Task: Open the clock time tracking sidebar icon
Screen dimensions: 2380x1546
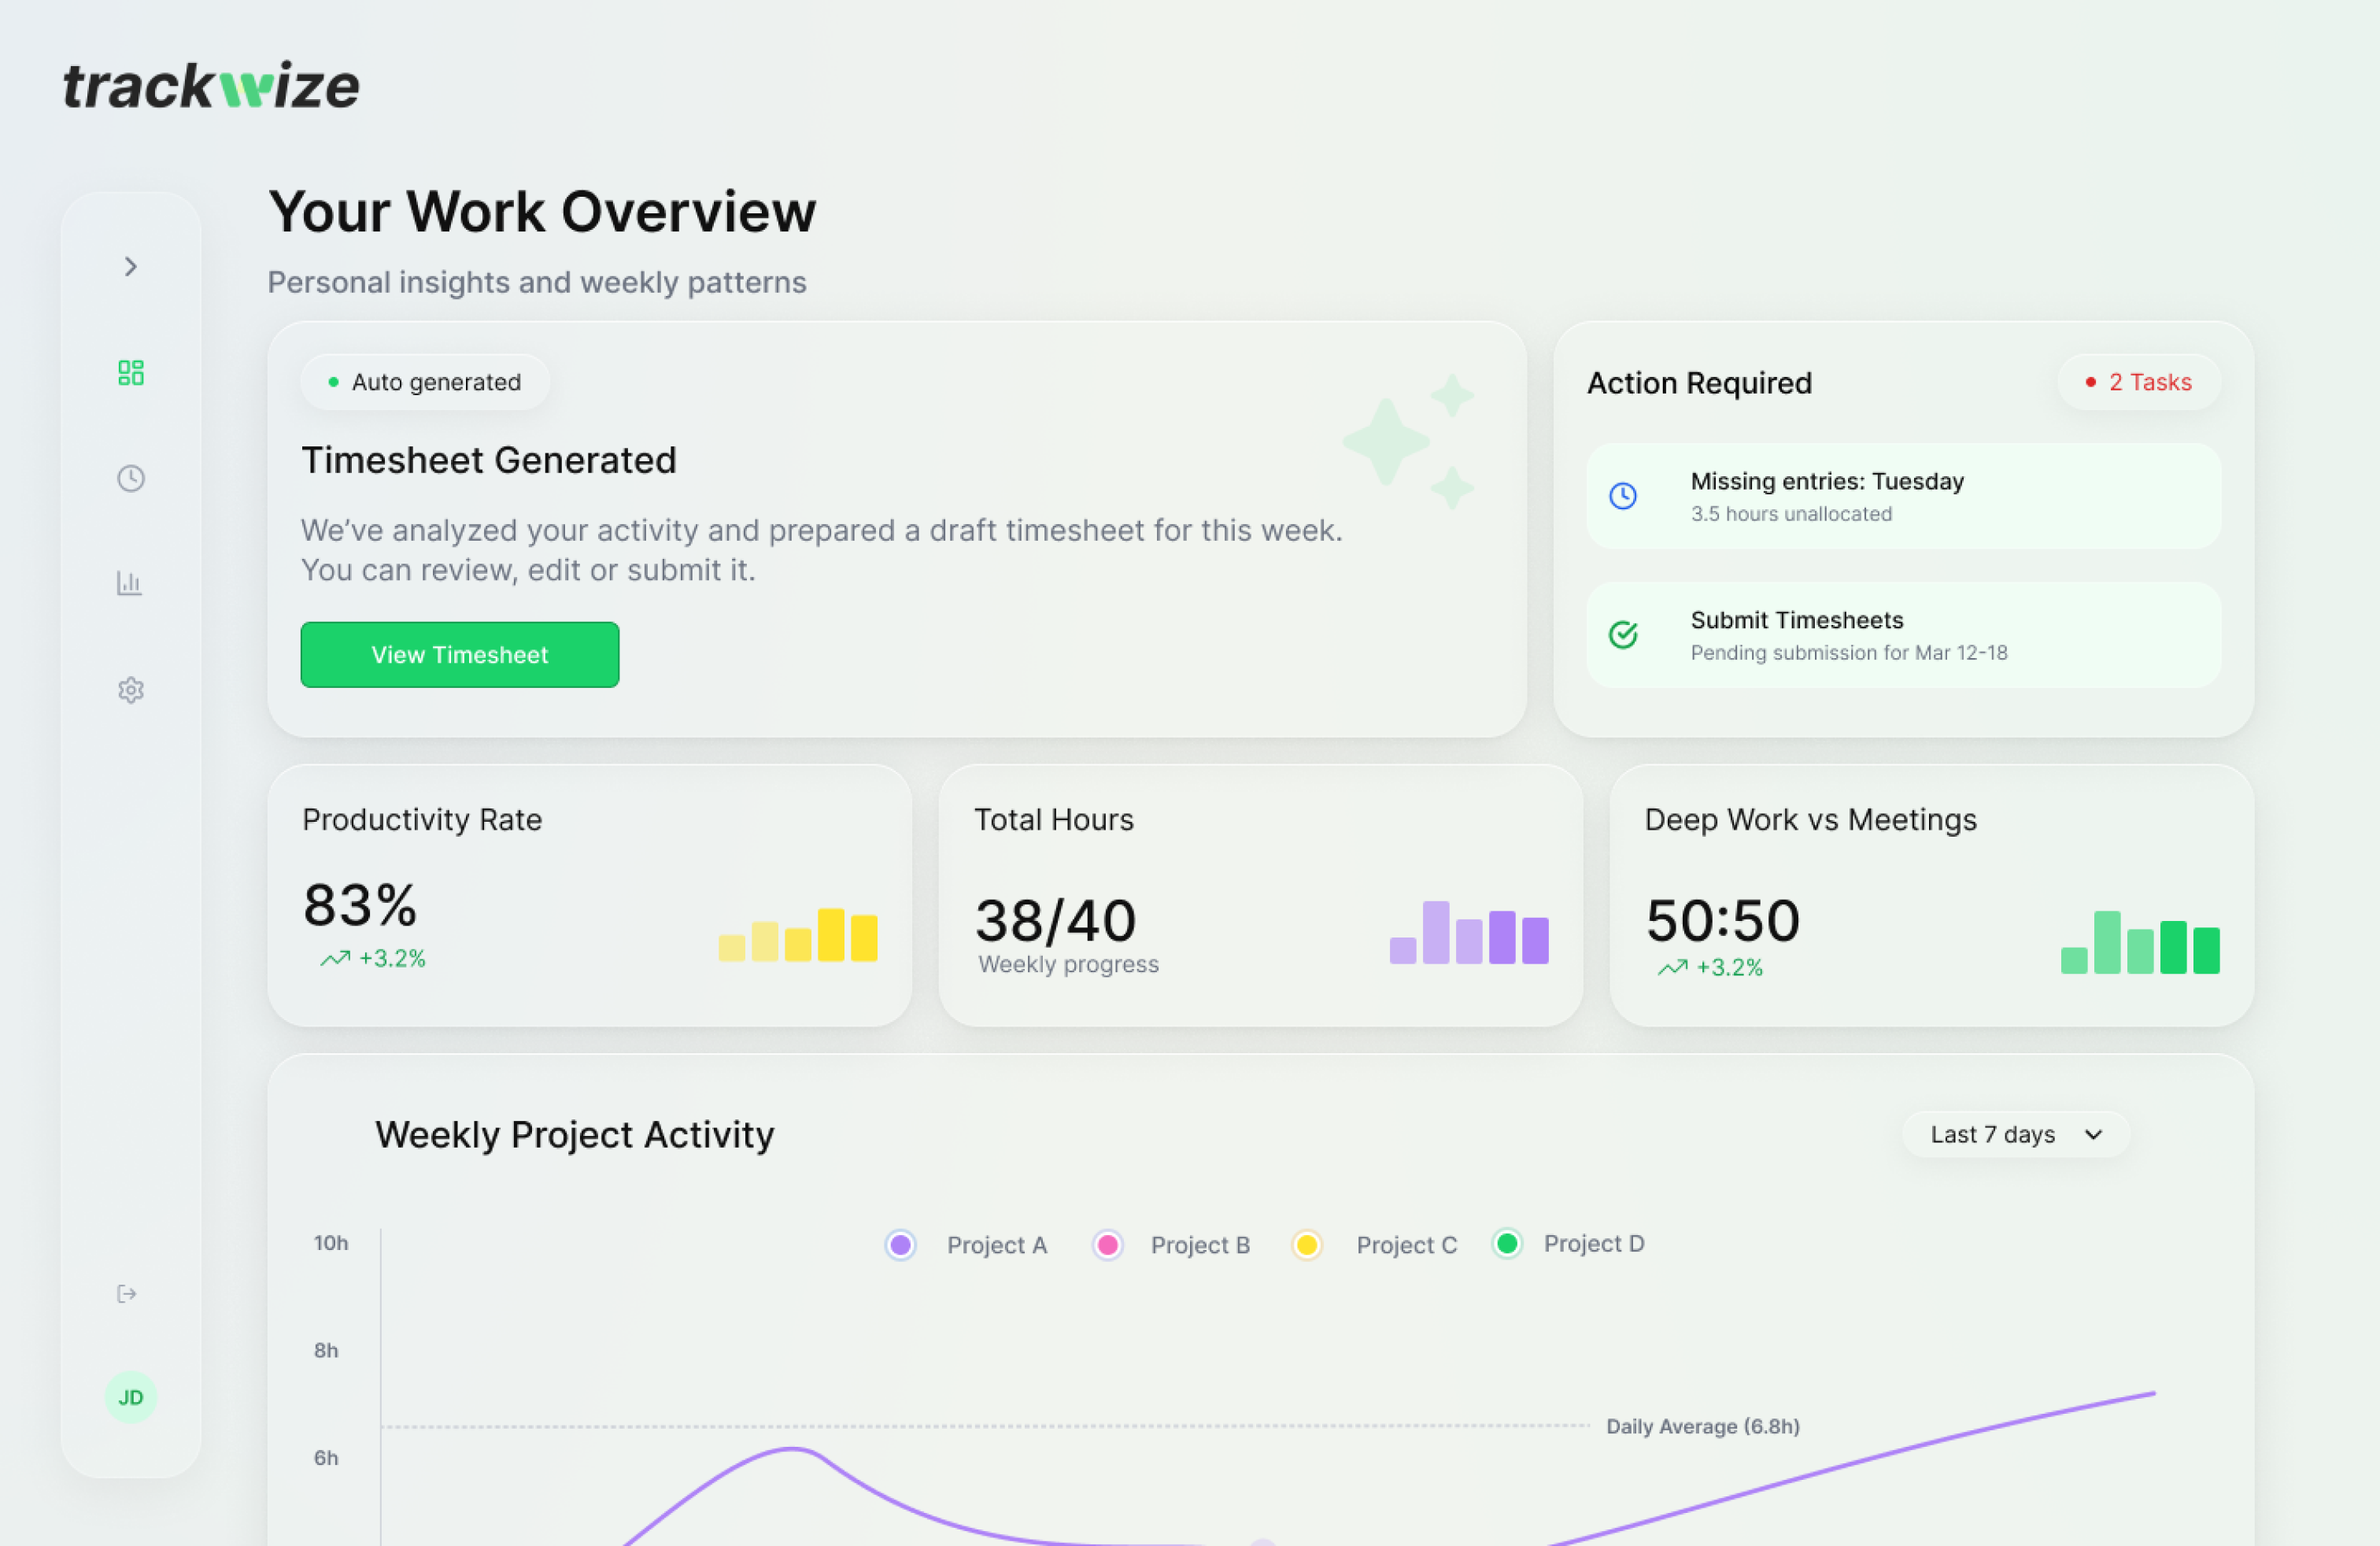Action: click(130, 478)
